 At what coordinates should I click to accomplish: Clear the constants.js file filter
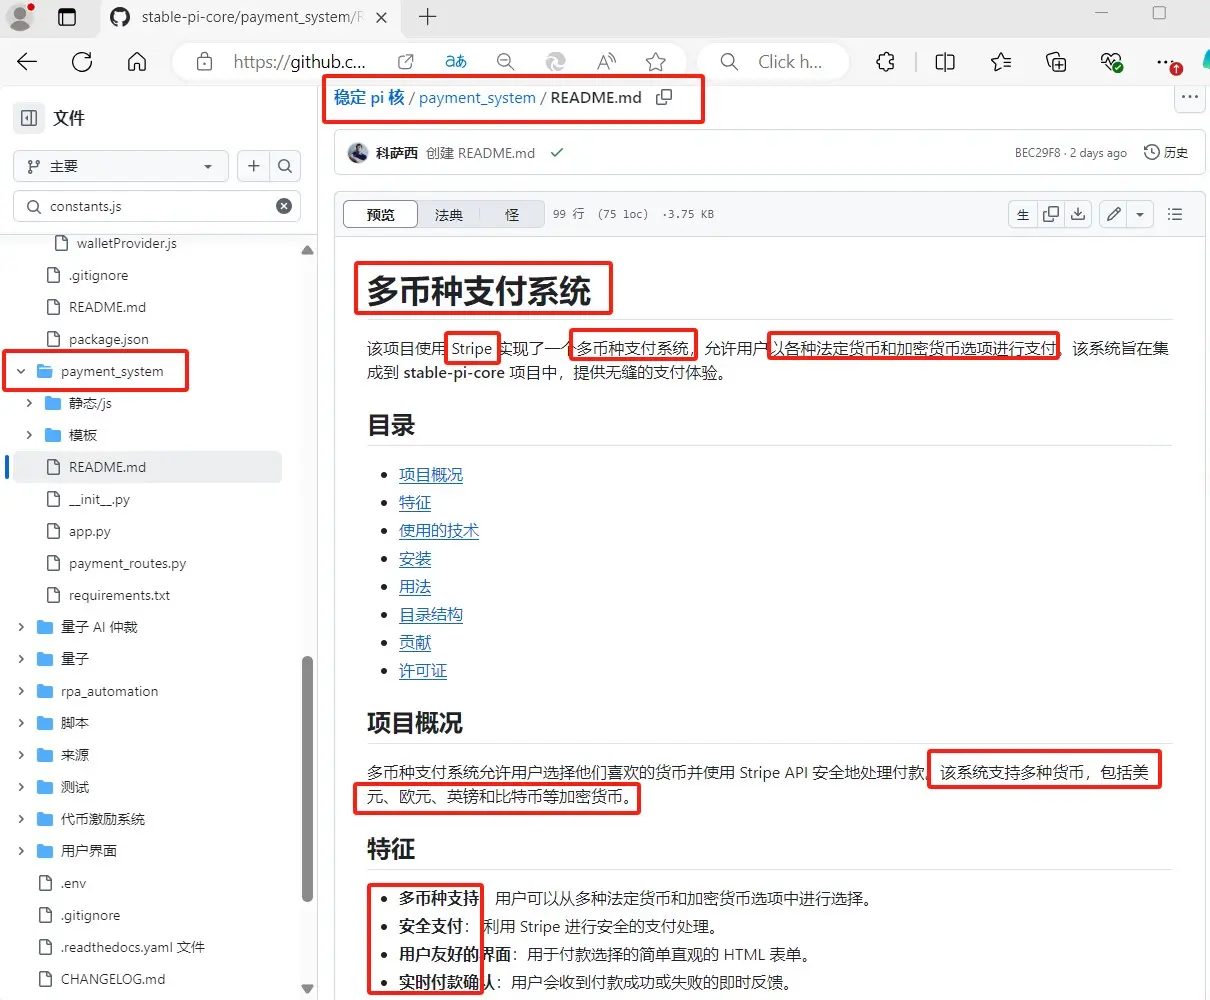click(284, 206)
